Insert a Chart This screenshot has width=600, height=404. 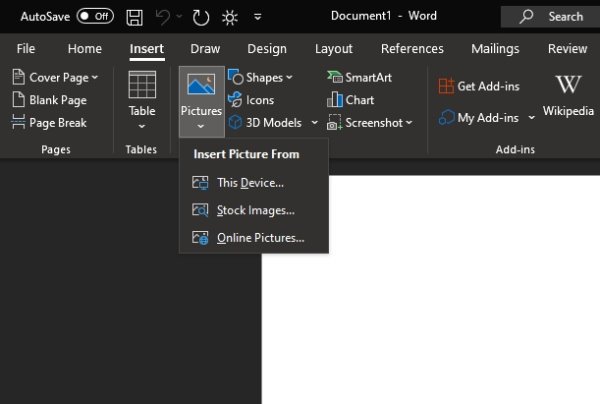(350, 100)
